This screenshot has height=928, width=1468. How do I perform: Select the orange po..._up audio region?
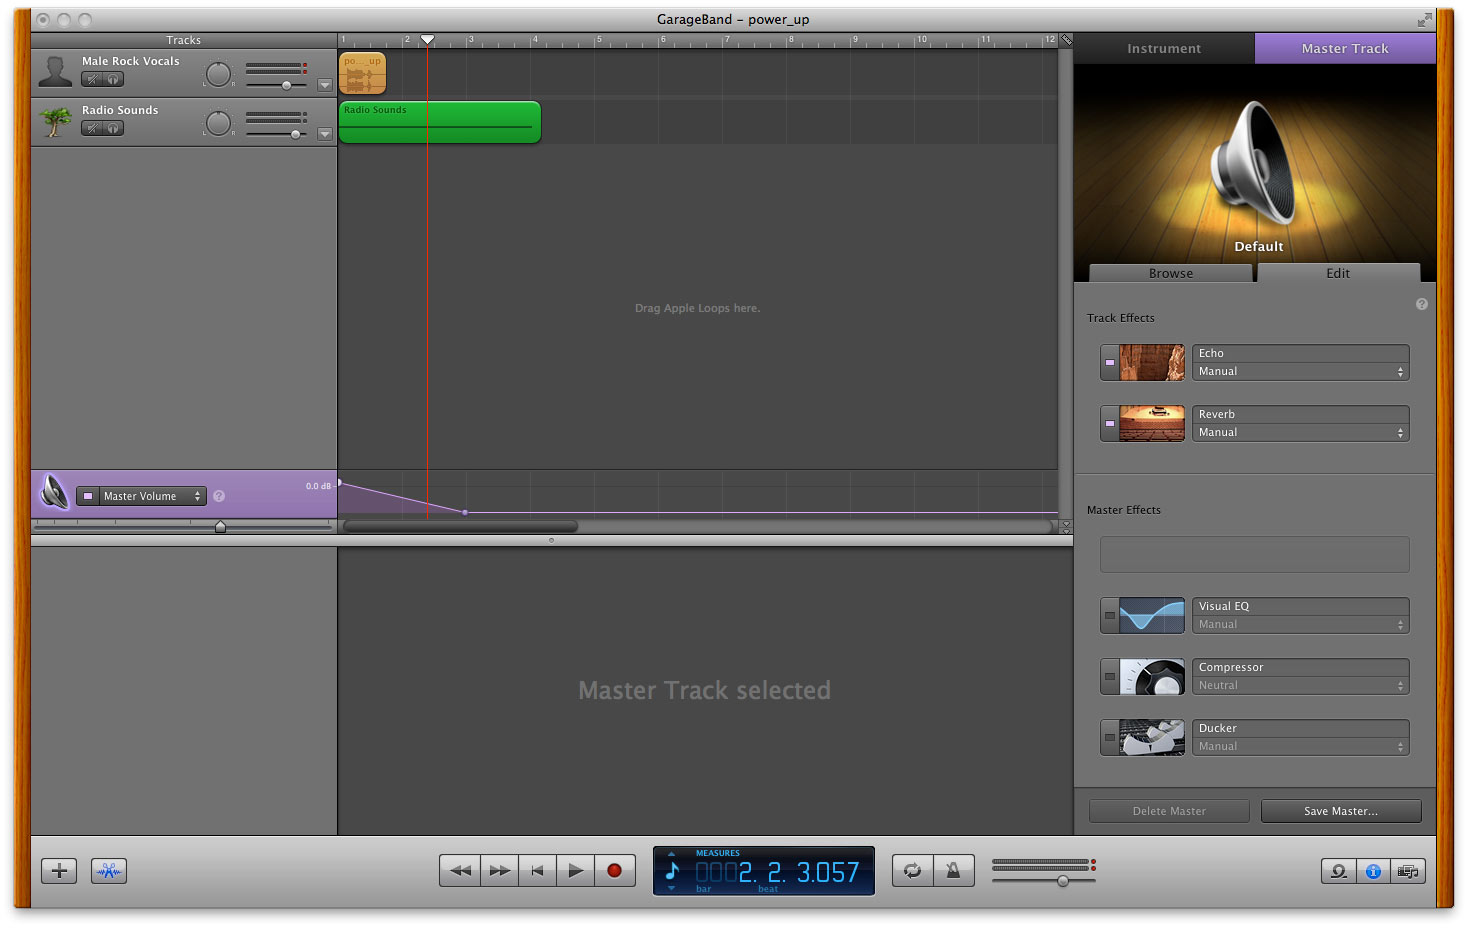pyautogui.click(x=362, y=74)
